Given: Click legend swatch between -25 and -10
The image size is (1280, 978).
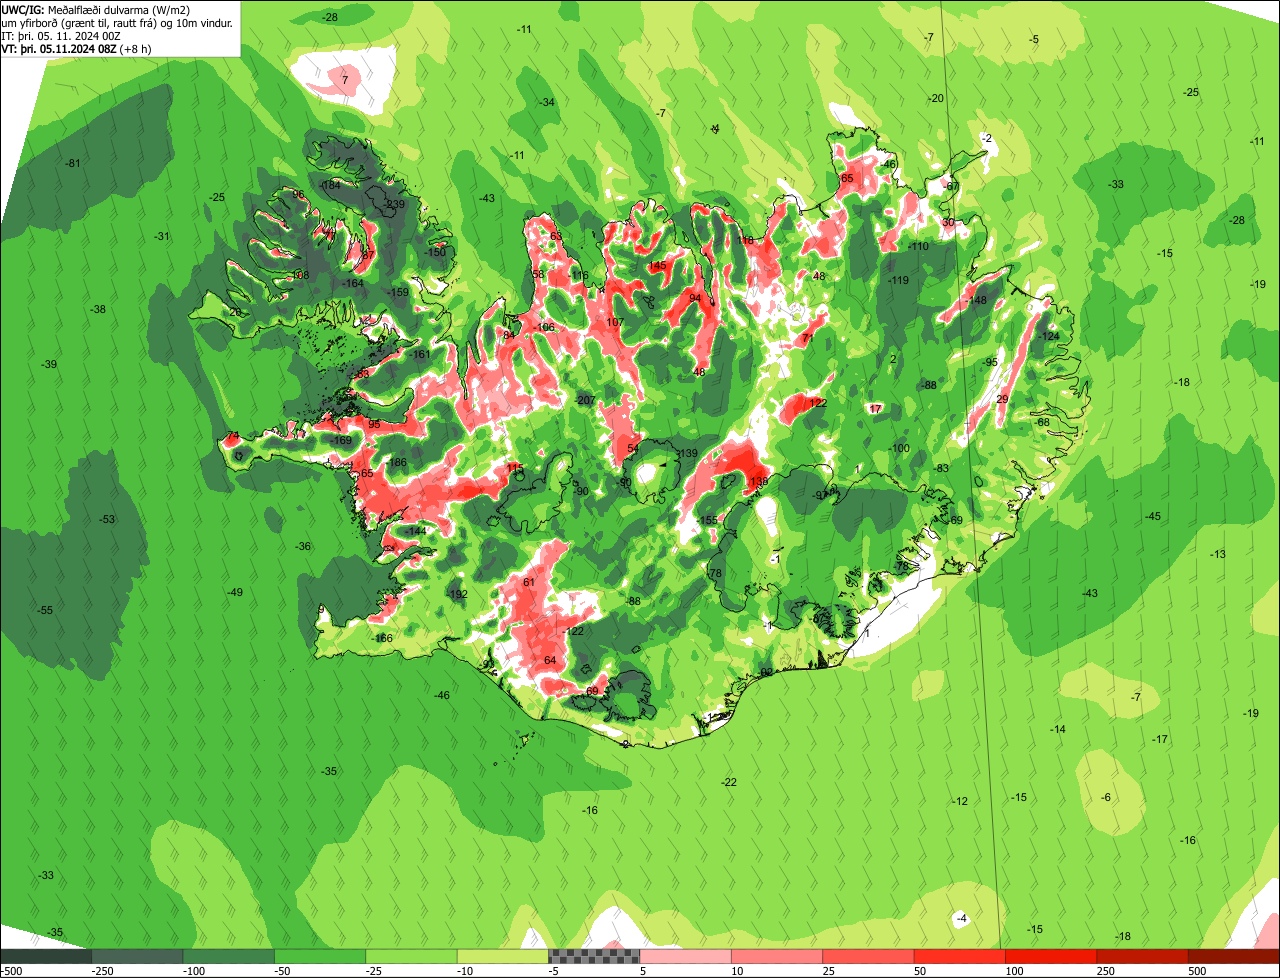Looking at the screenshot, I should [x=411, y=957].
